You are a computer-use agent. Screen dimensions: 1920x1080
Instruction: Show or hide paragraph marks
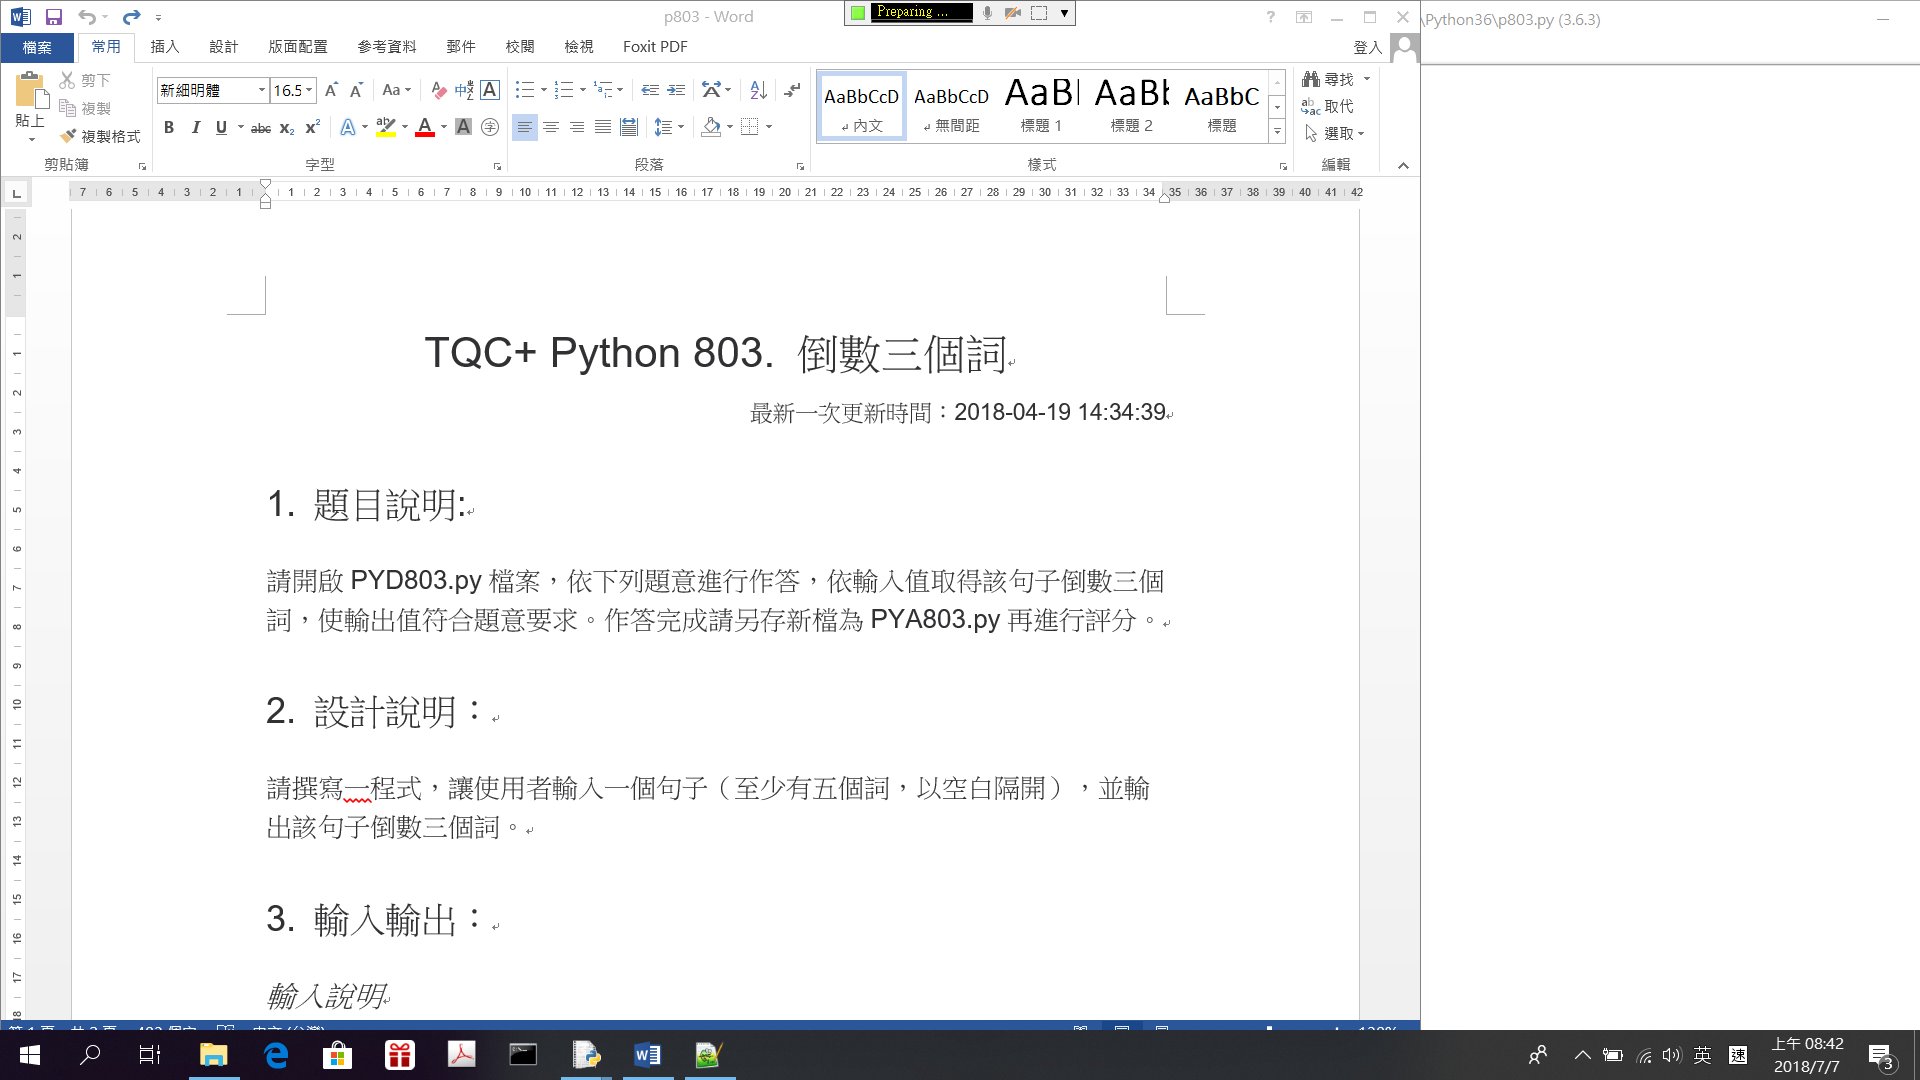click(792, 90)
